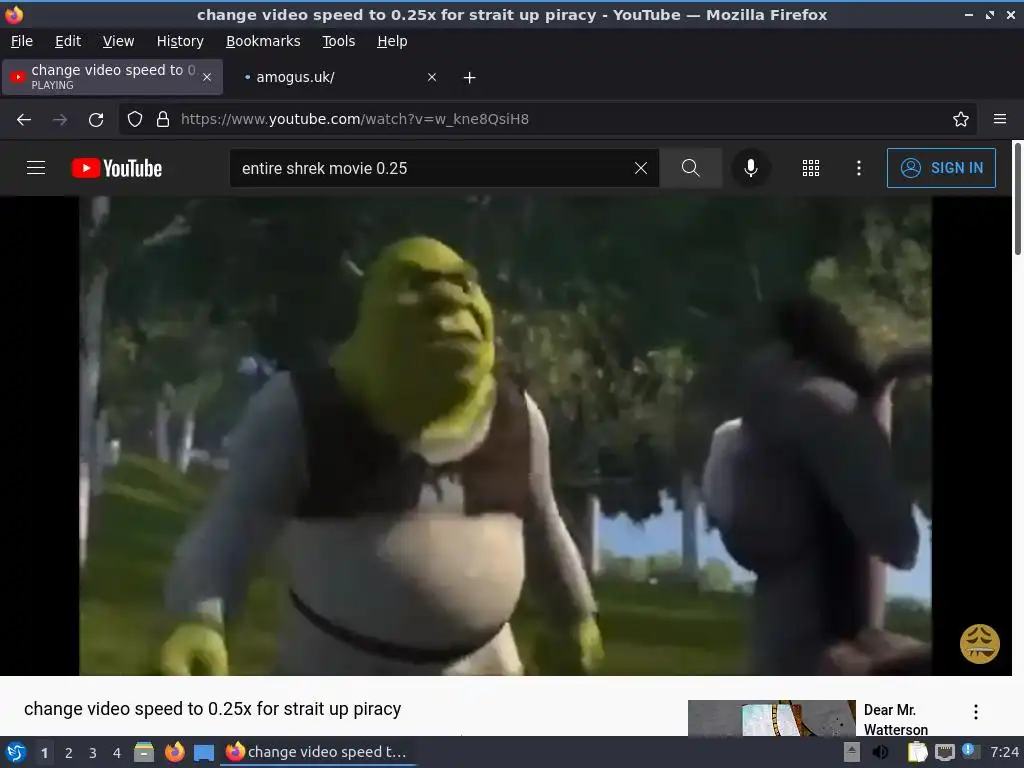Viewport: 1024px width, 768px height.
Task: Go to the YouTube home logo
Action: pos(117,168)
